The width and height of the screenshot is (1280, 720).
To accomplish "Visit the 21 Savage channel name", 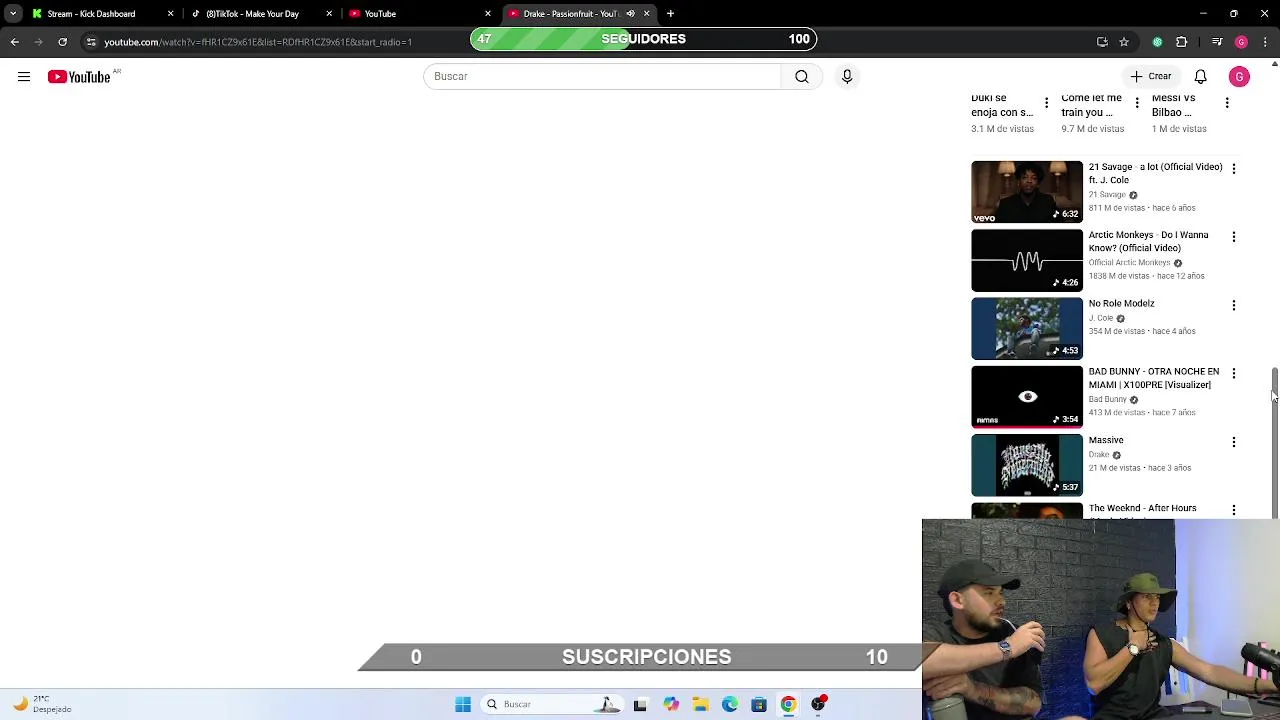I will pyautogui.click(x=1107, y=195).
